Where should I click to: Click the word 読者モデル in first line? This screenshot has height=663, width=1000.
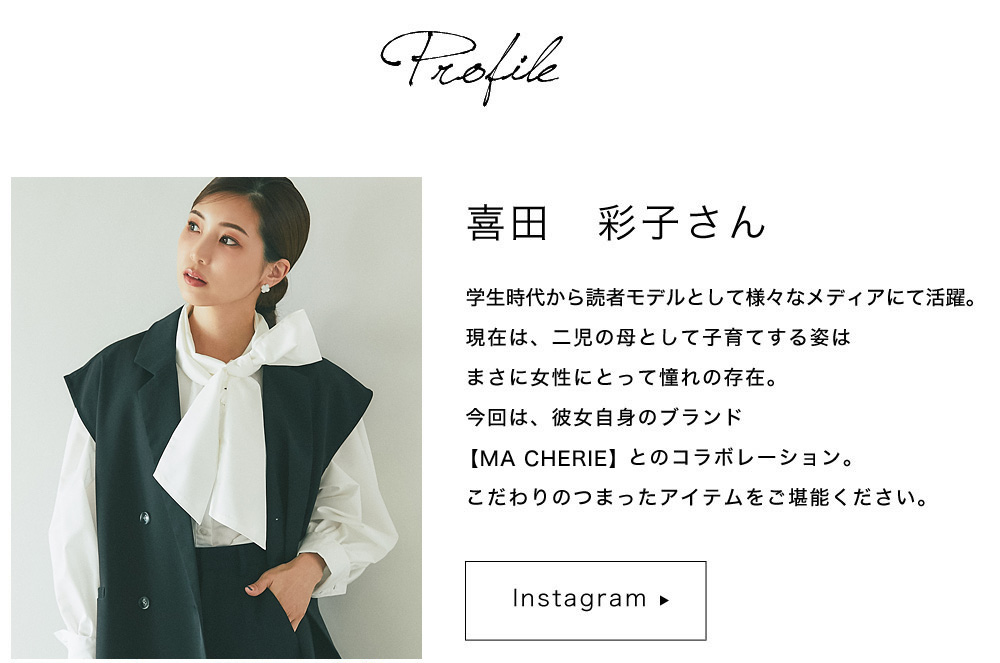(635, 298)
